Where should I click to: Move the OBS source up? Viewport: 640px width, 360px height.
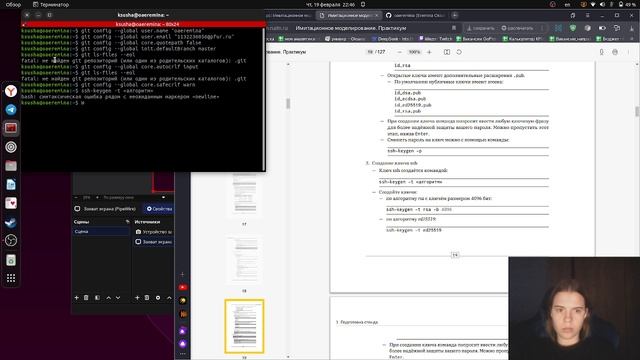pyautogui.click(x=169, y=298)
